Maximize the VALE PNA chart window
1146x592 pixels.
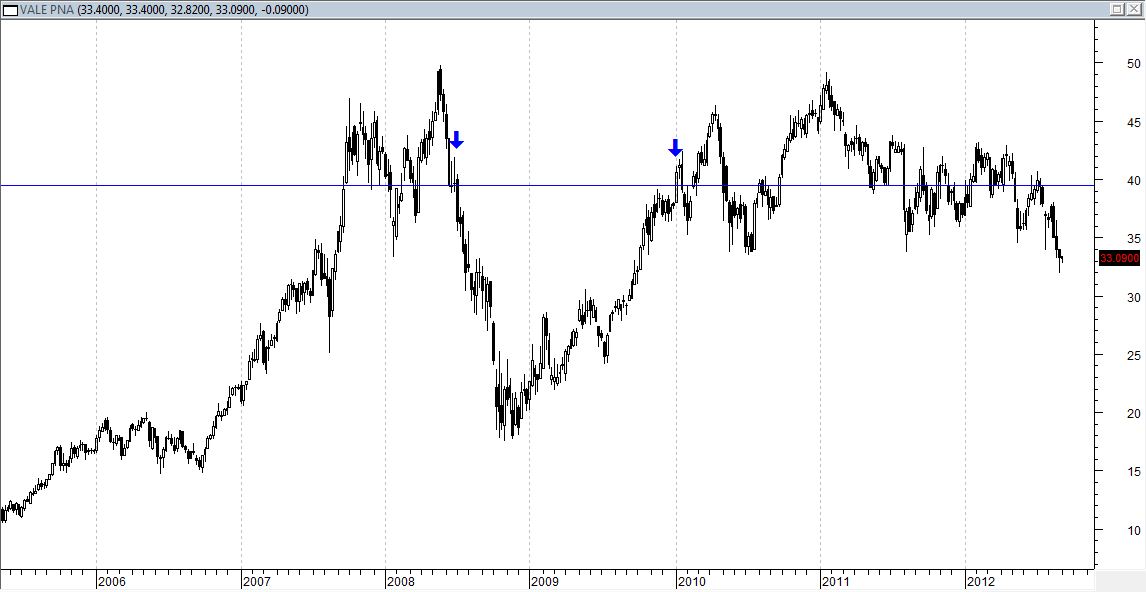click(x=1117, y=9)
